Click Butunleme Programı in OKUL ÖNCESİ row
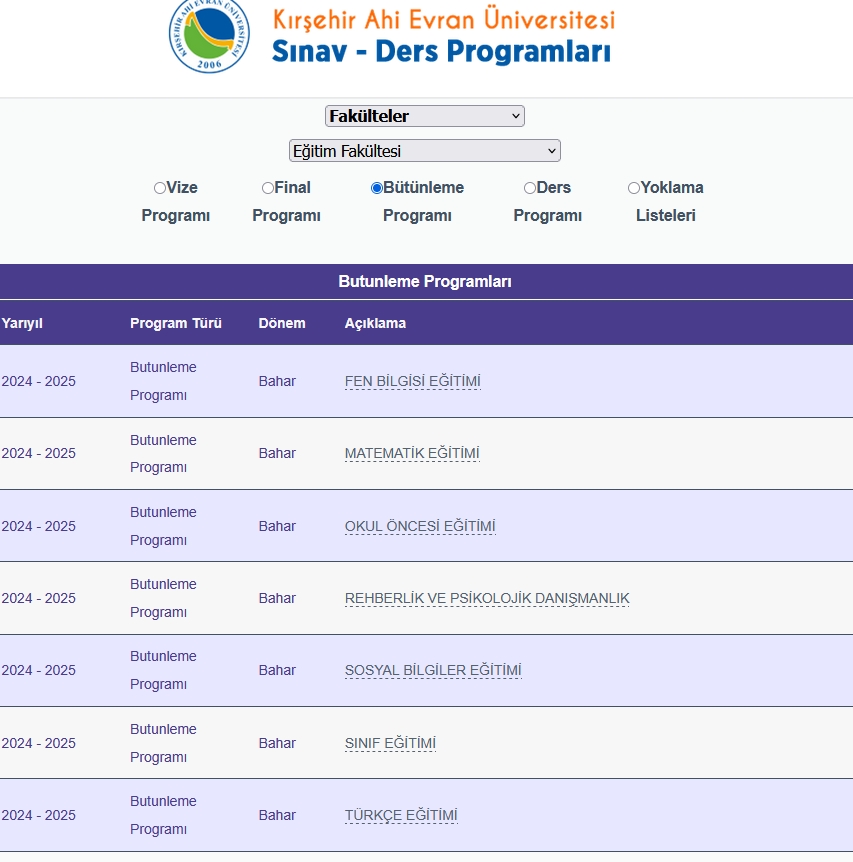The width and height of the screenshot is (853, 862). pos(163,526)
